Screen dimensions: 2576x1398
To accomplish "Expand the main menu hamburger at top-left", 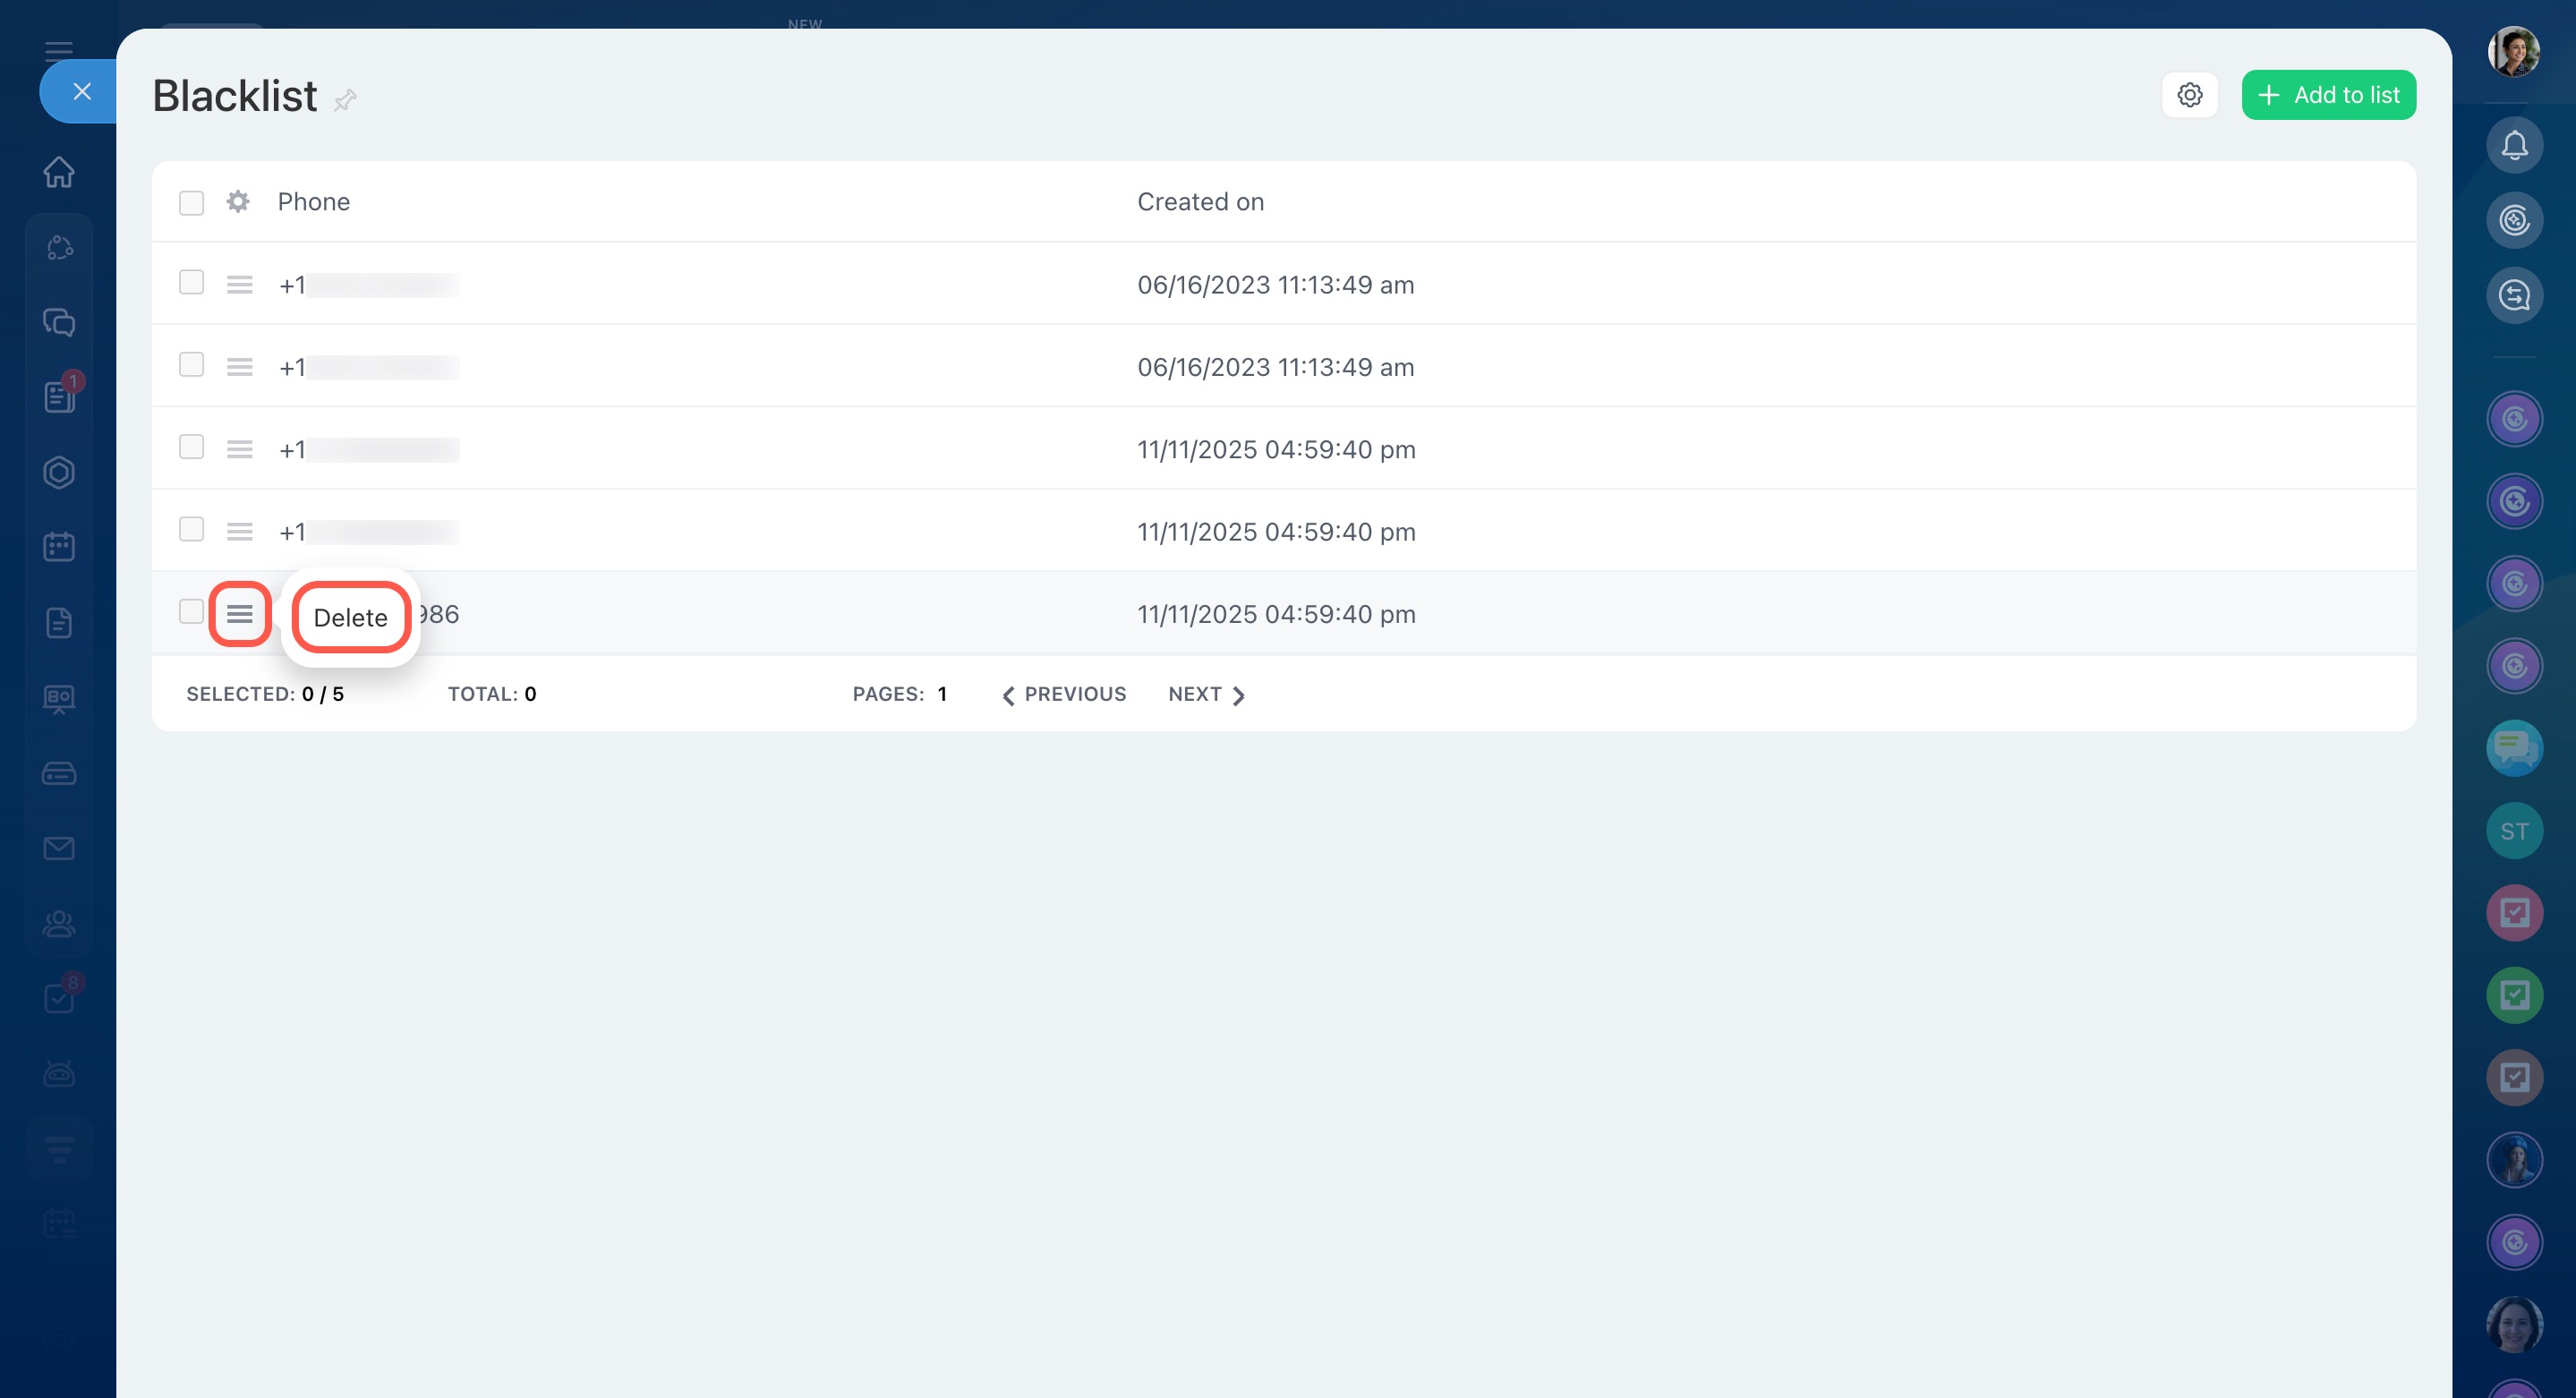I will click(59, 50).
